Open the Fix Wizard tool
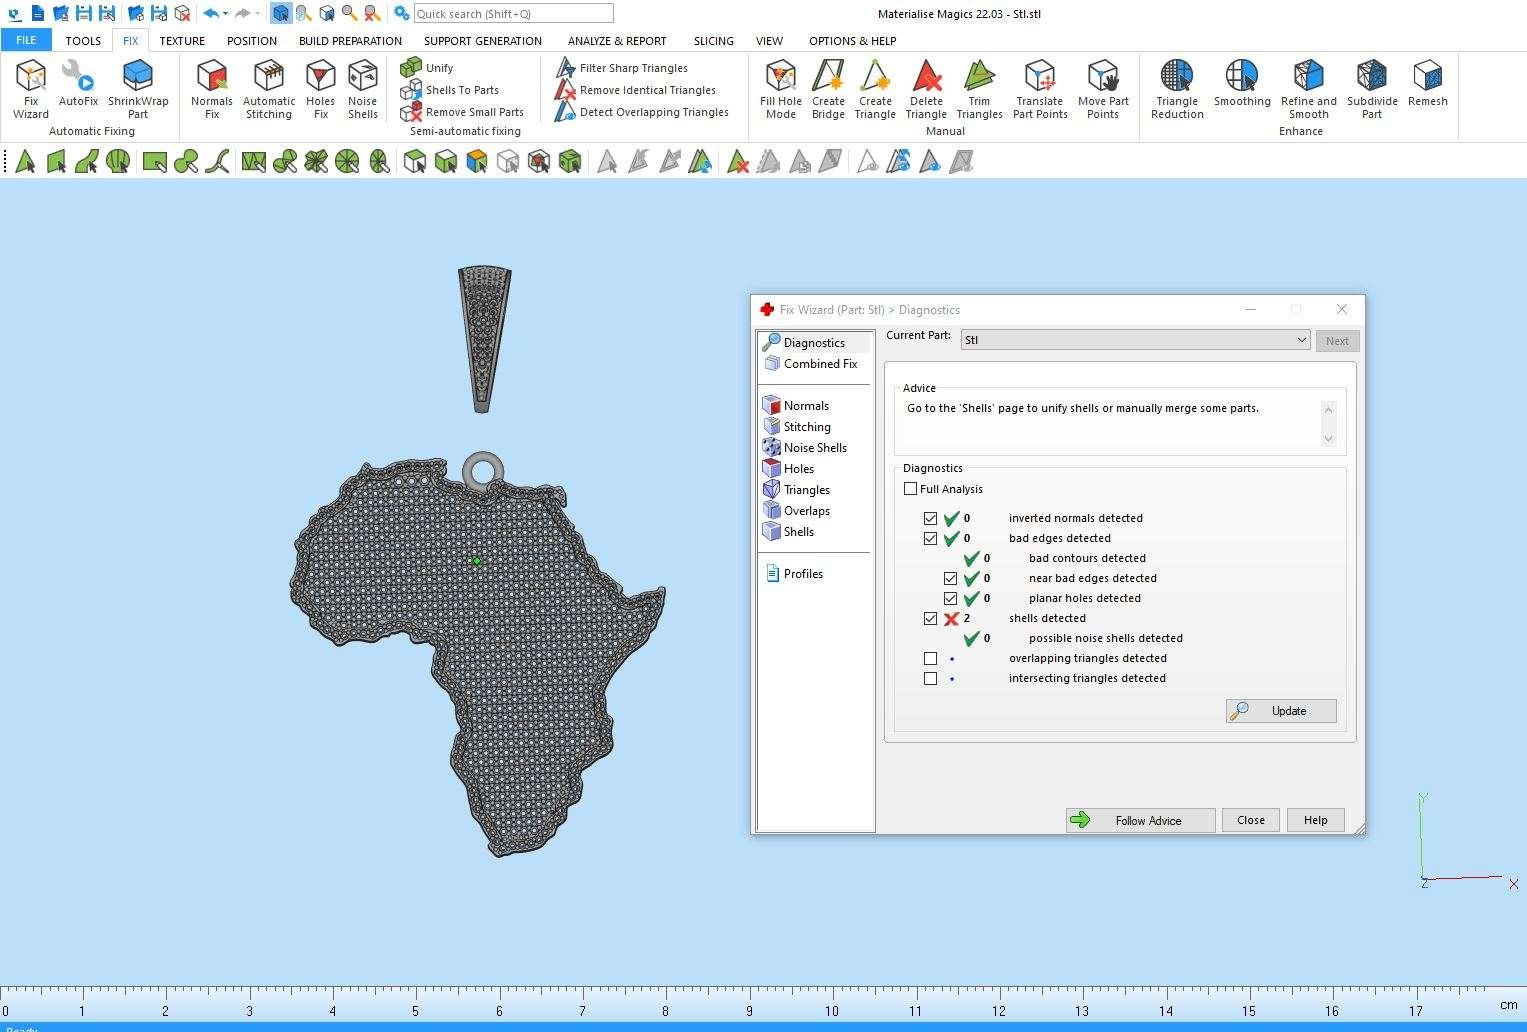This screenshot has width=1527, height=1032. coord(31,88)
